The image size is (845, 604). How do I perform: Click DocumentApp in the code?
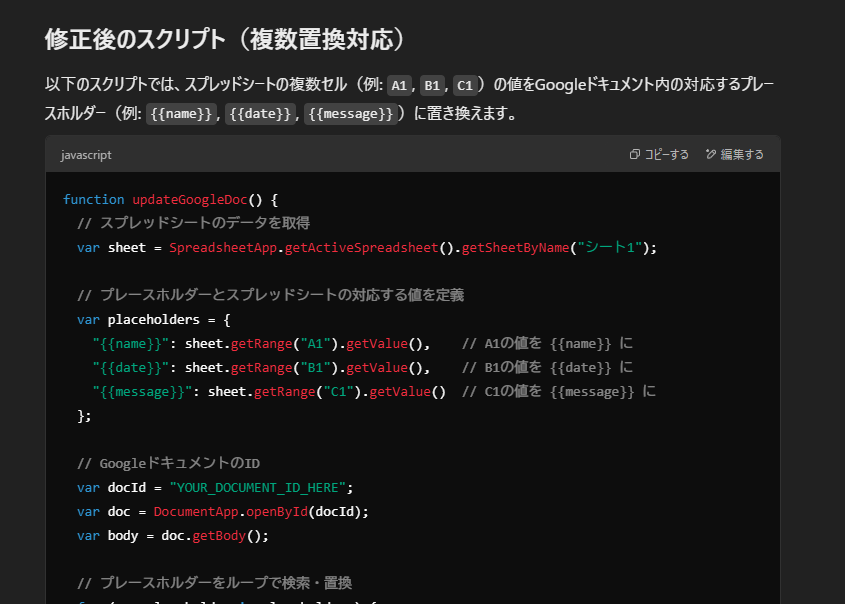coord(196,511)
